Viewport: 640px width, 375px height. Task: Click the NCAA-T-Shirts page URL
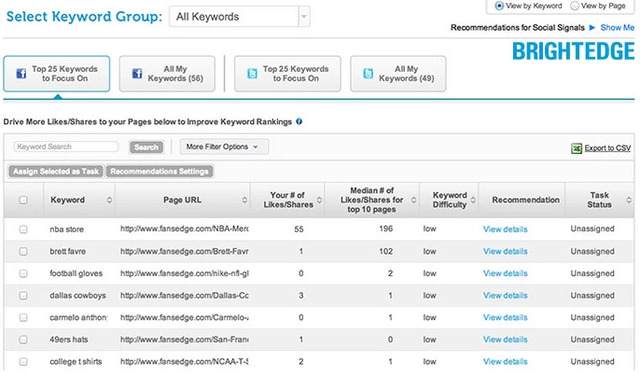click(x=184, y=362)
